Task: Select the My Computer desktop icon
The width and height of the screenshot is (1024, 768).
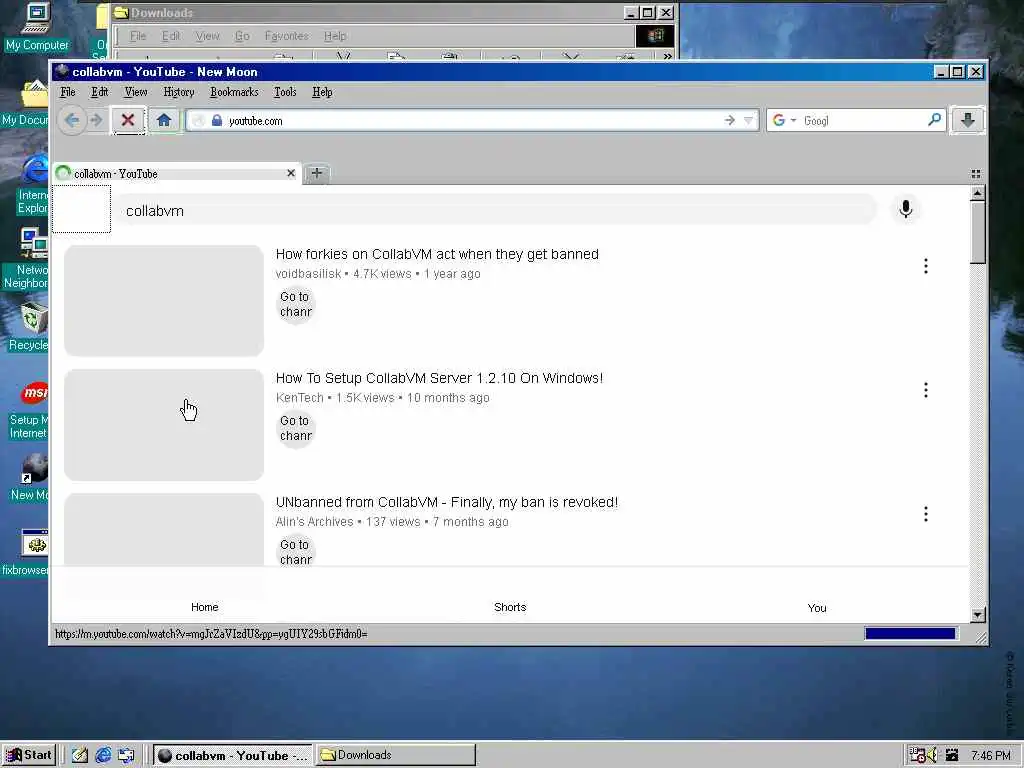Action: [37, 27]
